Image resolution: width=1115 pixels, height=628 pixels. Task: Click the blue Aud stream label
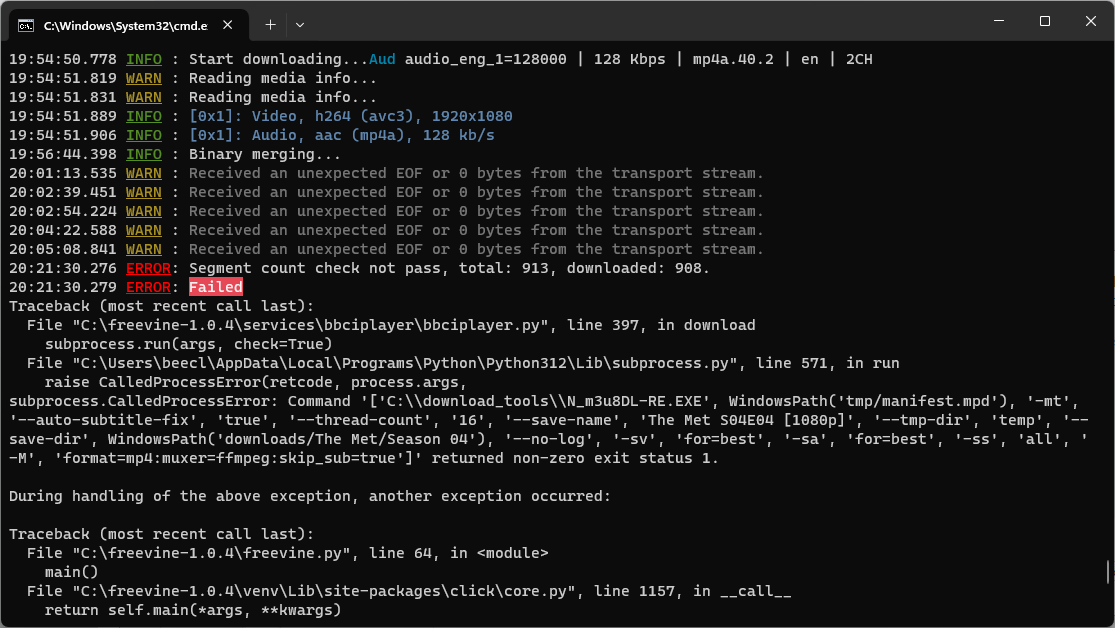[x=382, y=59]
